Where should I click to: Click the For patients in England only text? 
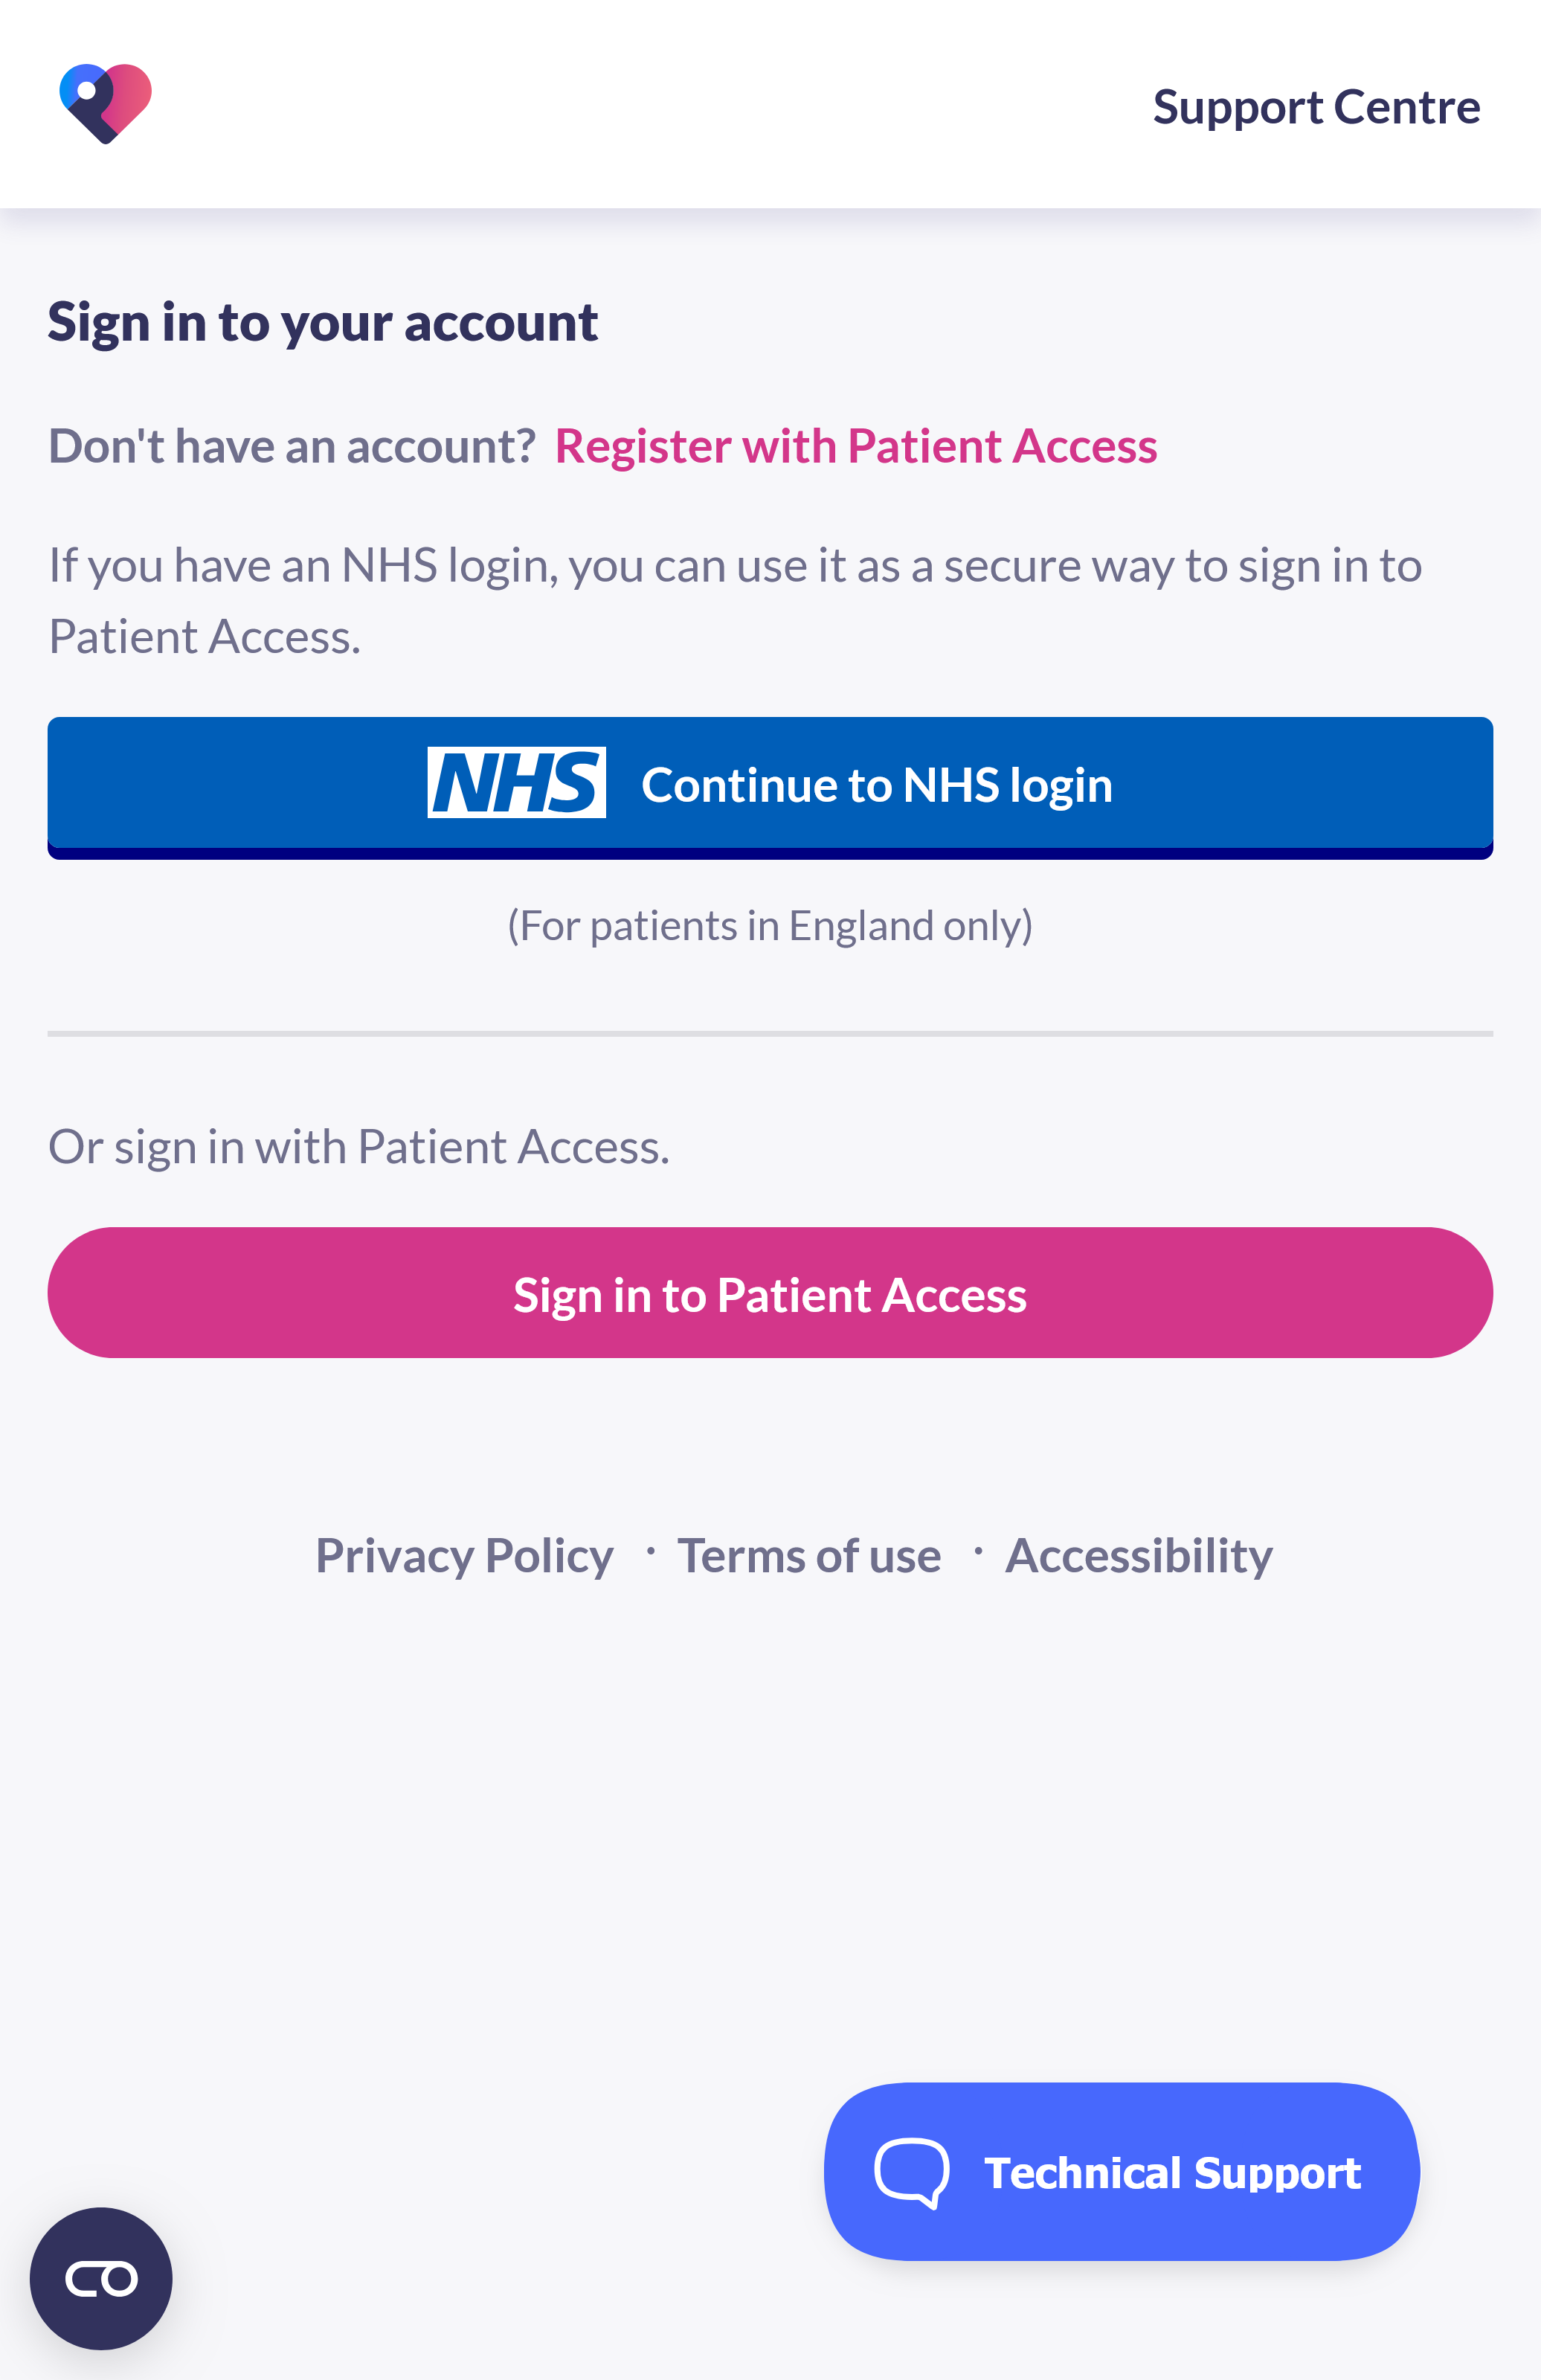[x=769, y=924]
